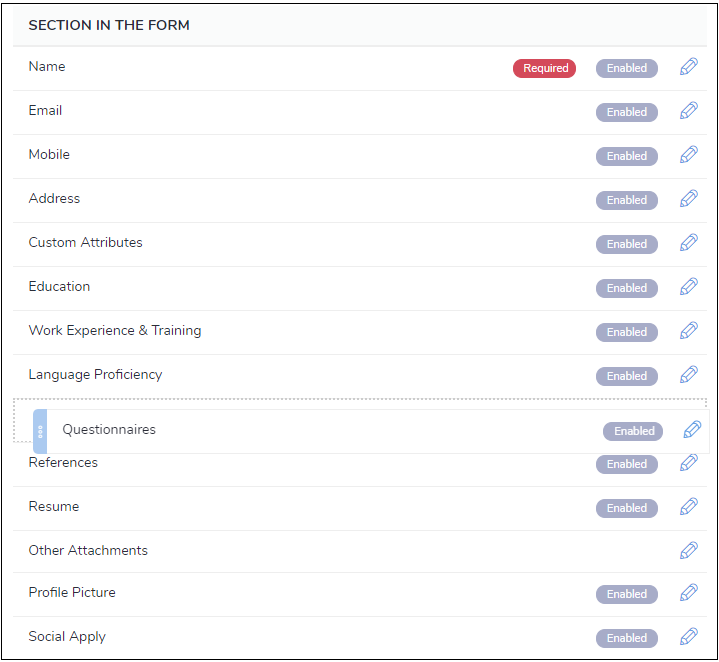The image size is (719, 662).
Task: Toggle Enabled badge for Language Proficiency
Action: tap(627, 376)
